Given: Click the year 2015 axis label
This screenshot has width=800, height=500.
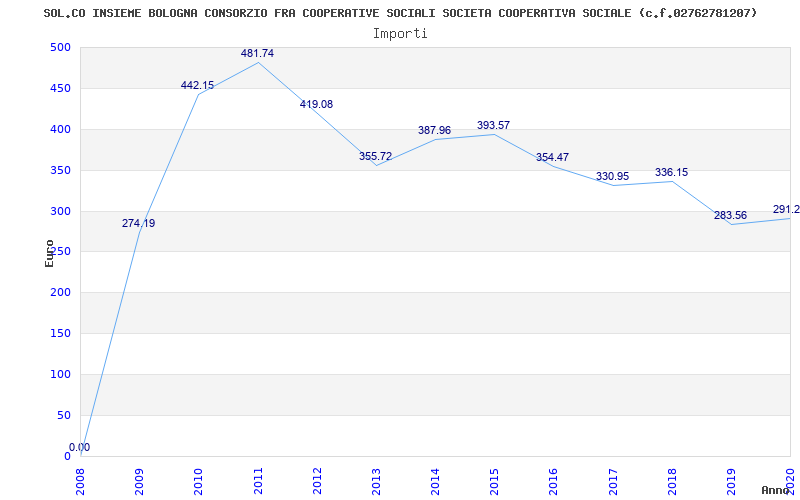Looking at the screenshot, I should point(494,481).
